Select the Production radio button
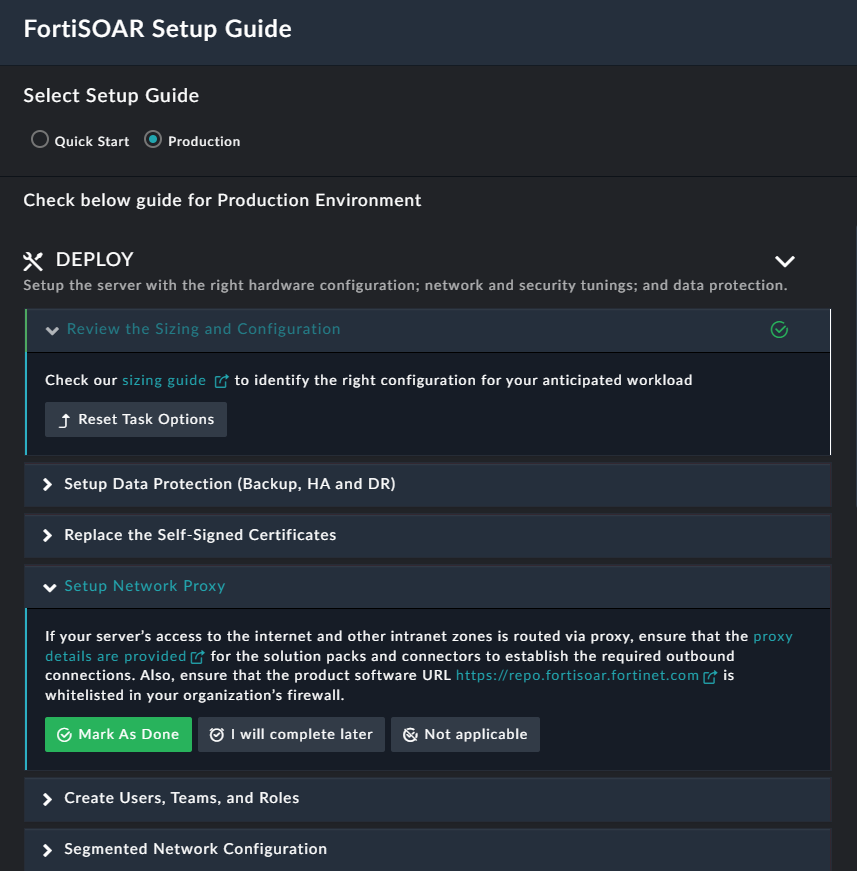 tap(153, 139)
